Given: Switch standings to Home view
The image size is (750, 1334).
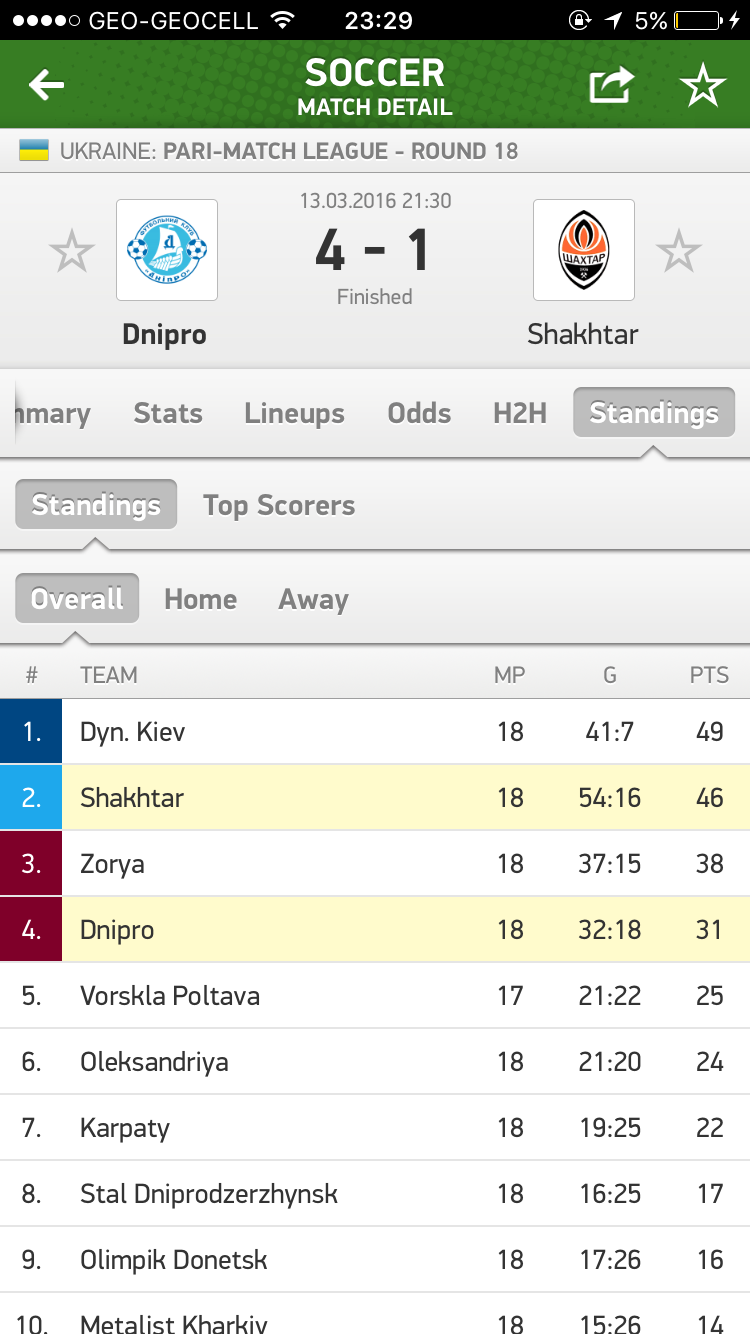Looking at the screenshot, I should pos(201,600).
